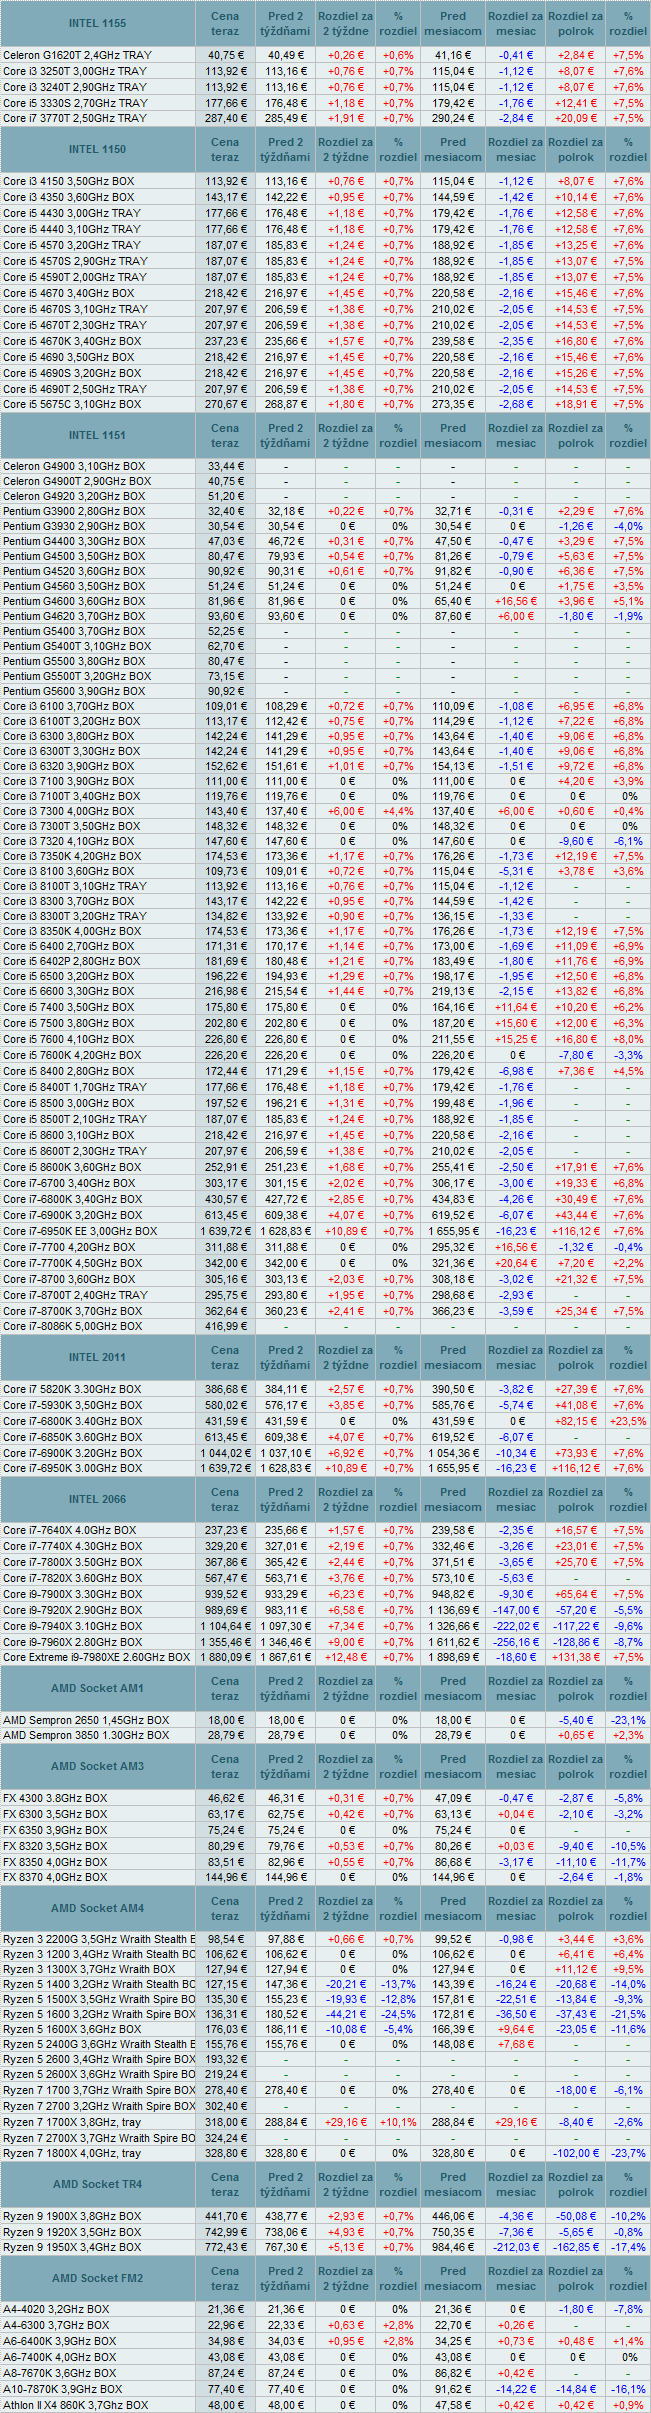This screenshot has height=2413, width=651.
Task: Click +20,64 € in the Core i7-7700K row
Action: pos(516,1263)
